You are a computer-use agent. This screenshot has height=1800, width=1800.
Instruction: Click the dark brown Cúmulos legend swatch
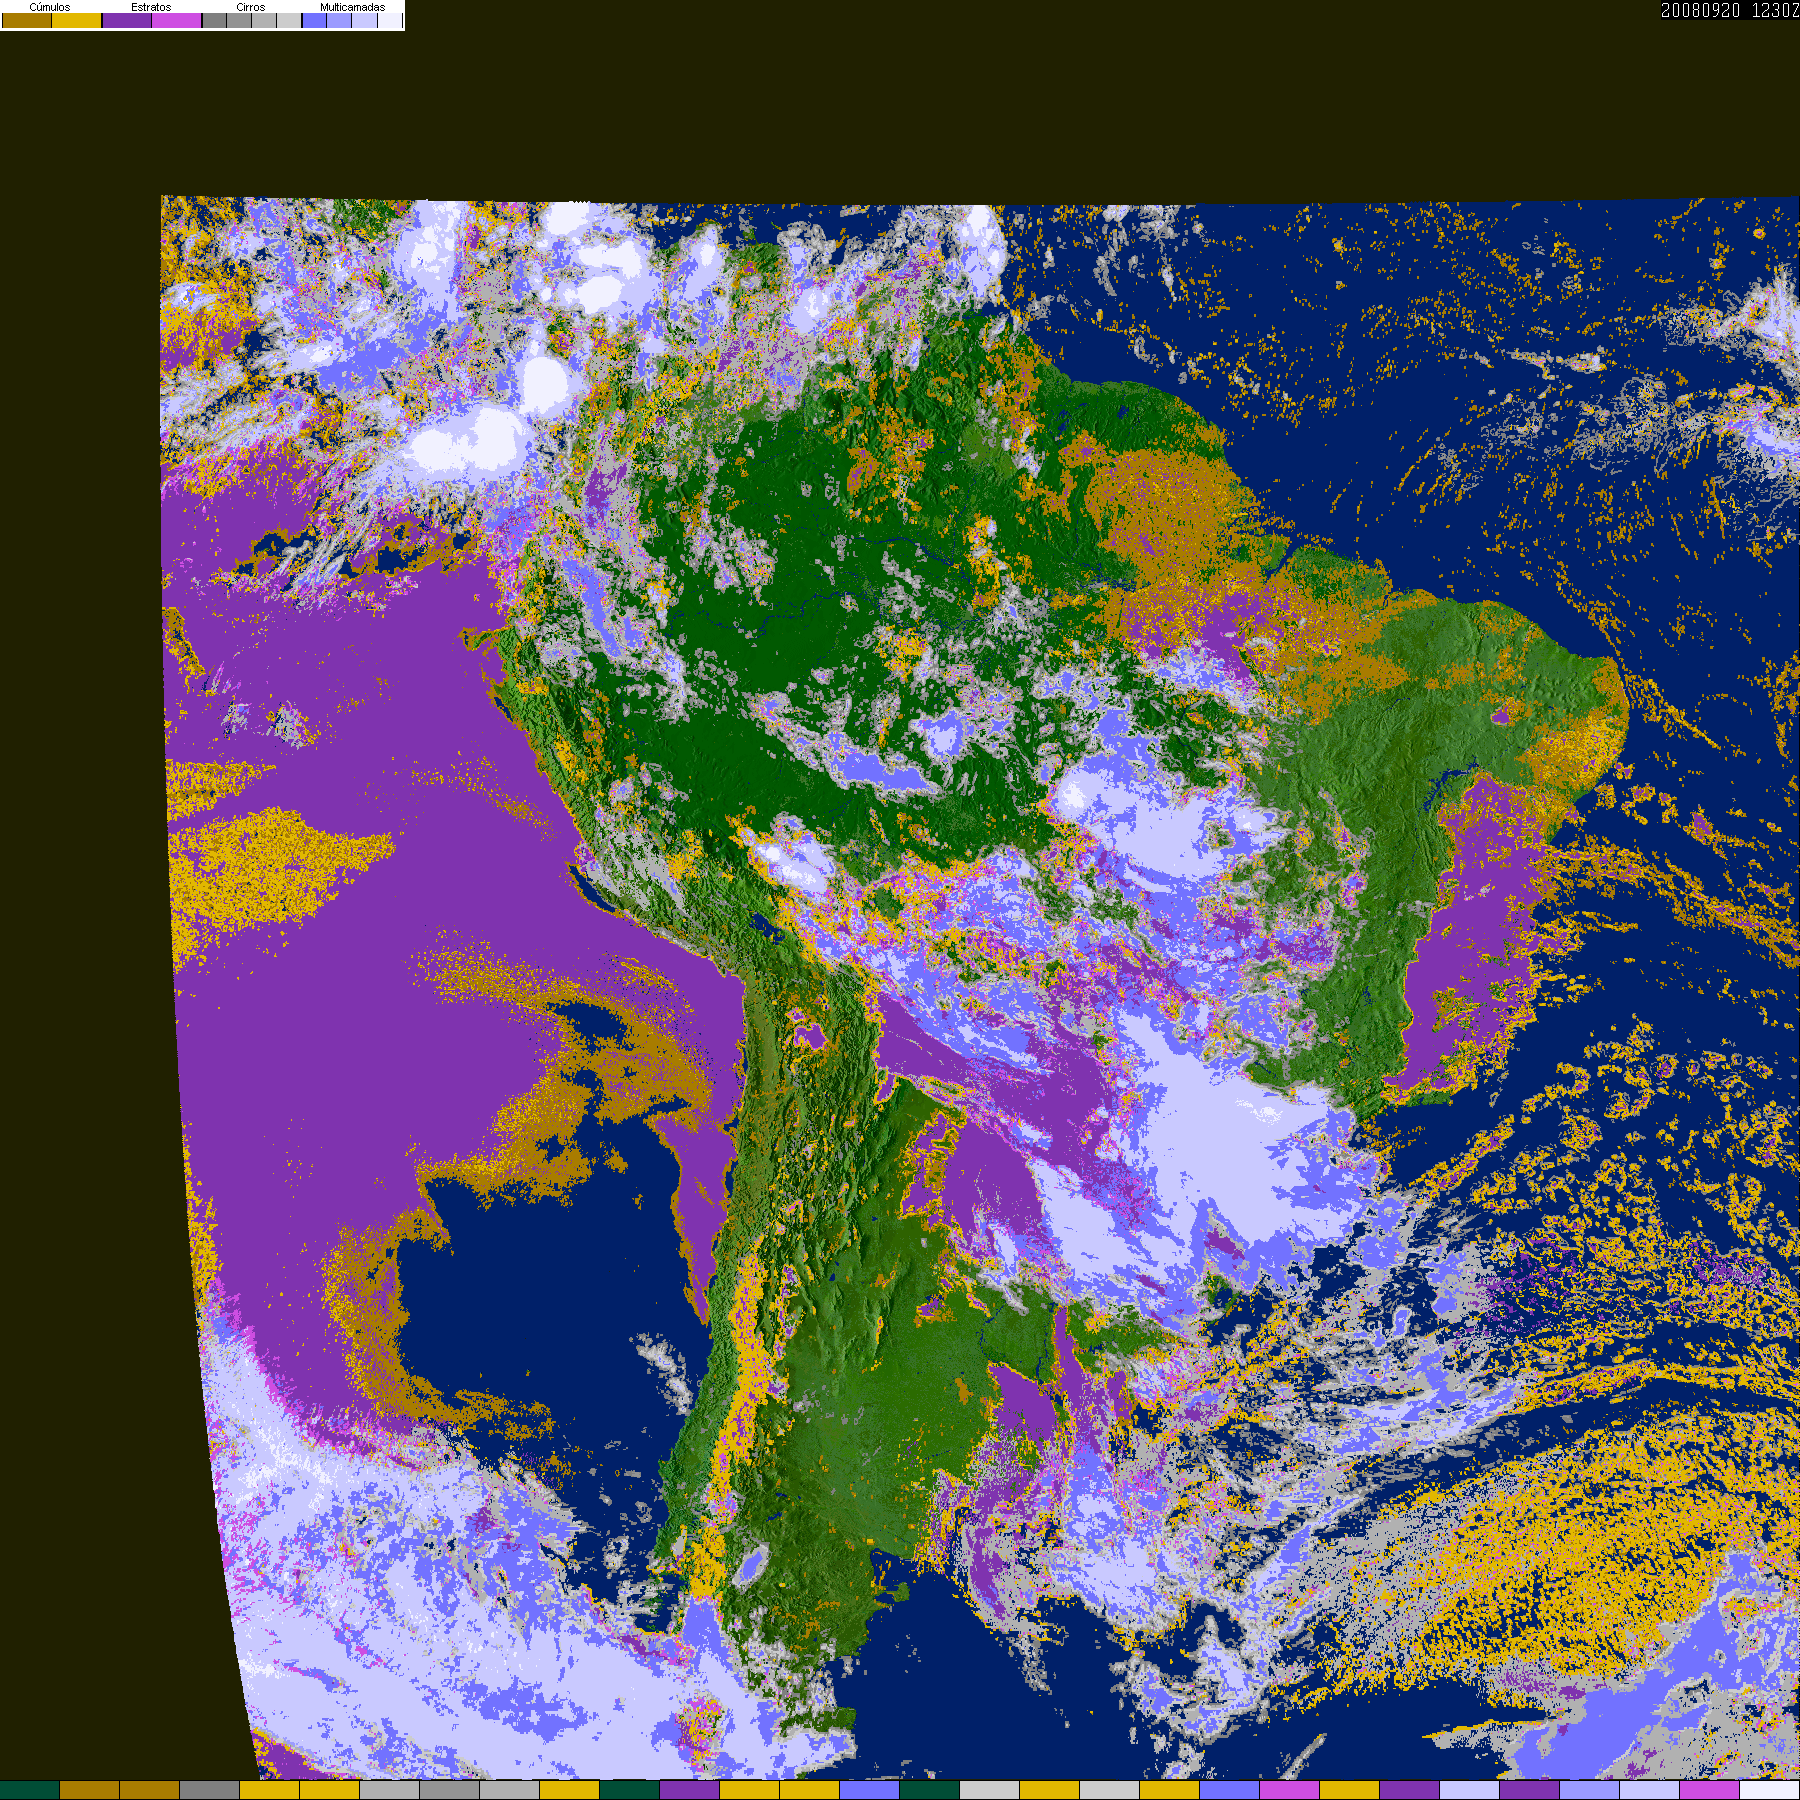click(27, 20)
